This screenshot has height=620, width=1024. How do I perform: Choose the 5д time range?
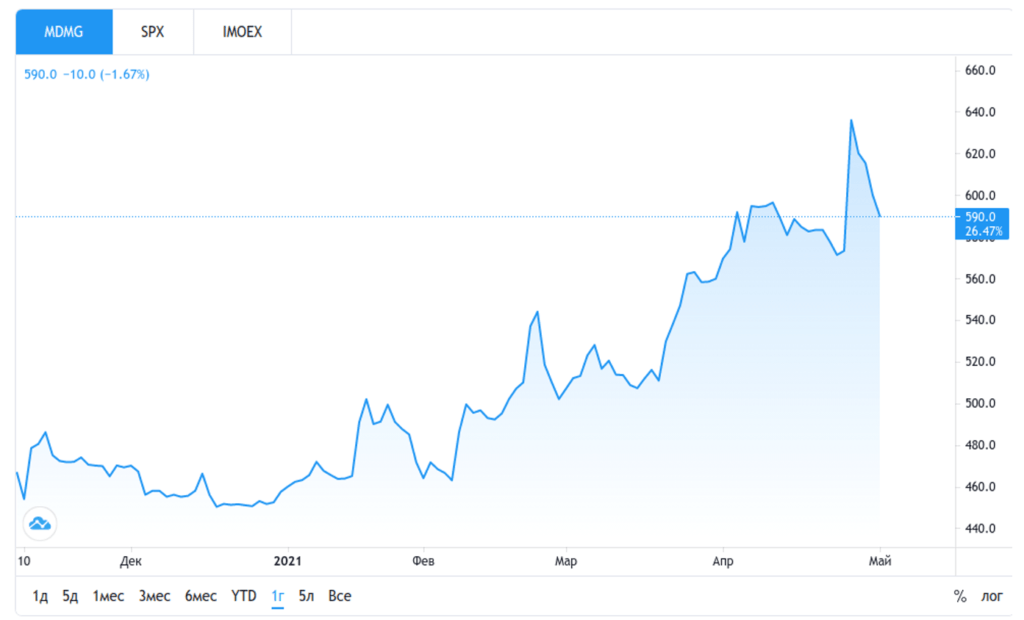click(x=70, y=596)
